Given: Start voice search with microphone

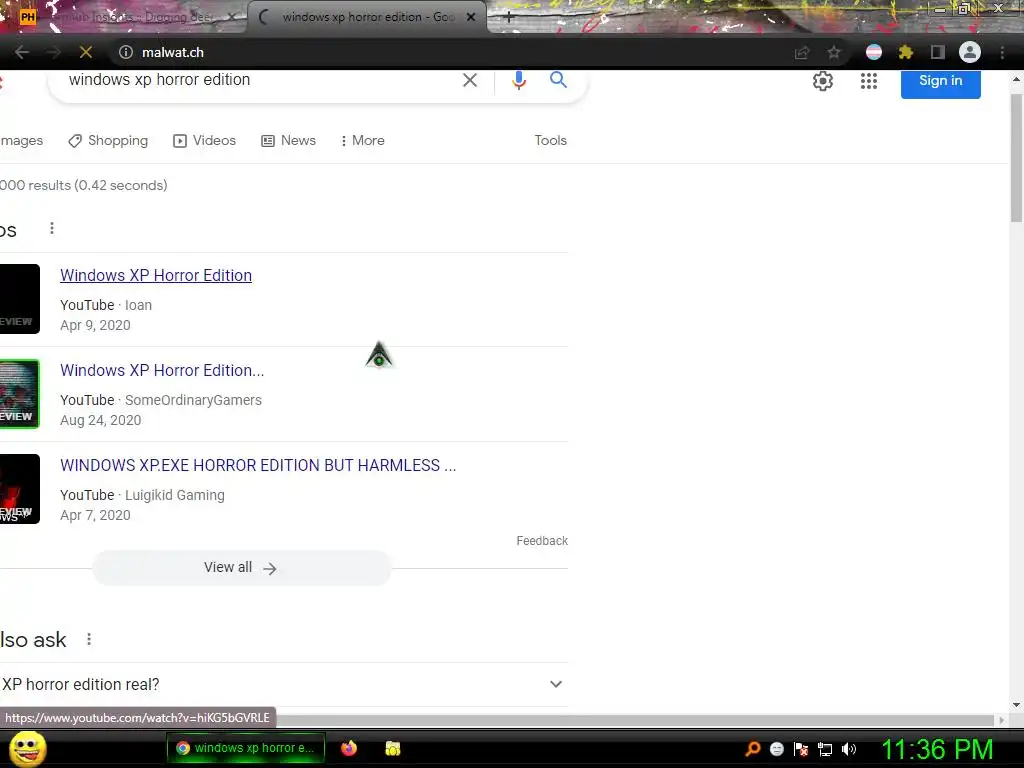Looking at the screenshot, I should (x=519, y=80).
